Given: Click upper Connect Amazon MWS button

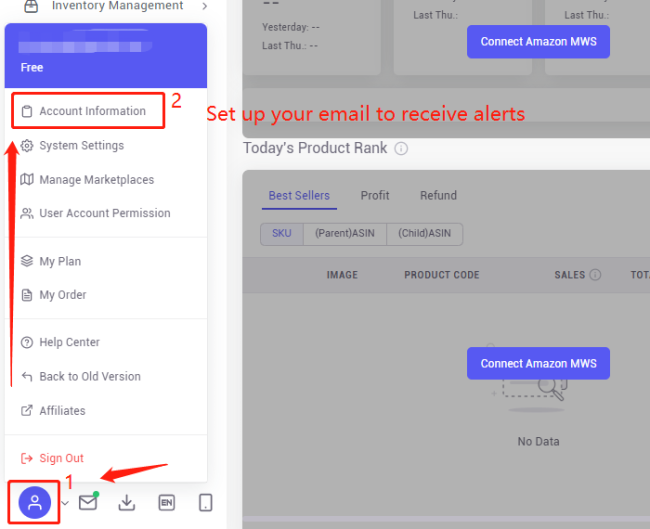Looking at the screenshot, I should pos(538,41).
